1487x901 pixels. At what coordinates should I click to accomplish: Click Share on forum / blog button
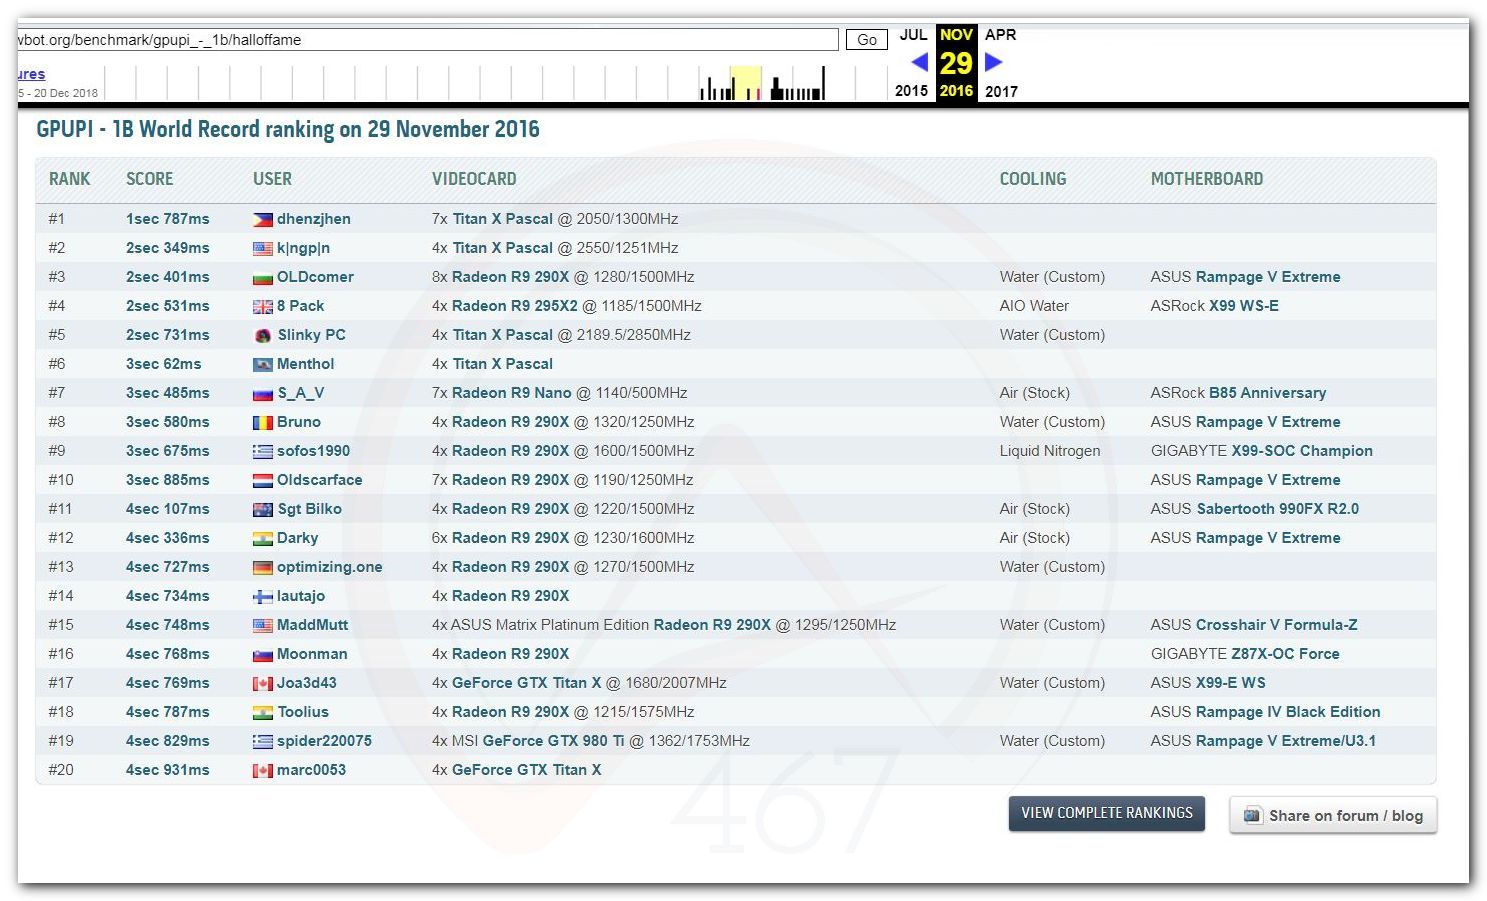tap(1333, 815)
